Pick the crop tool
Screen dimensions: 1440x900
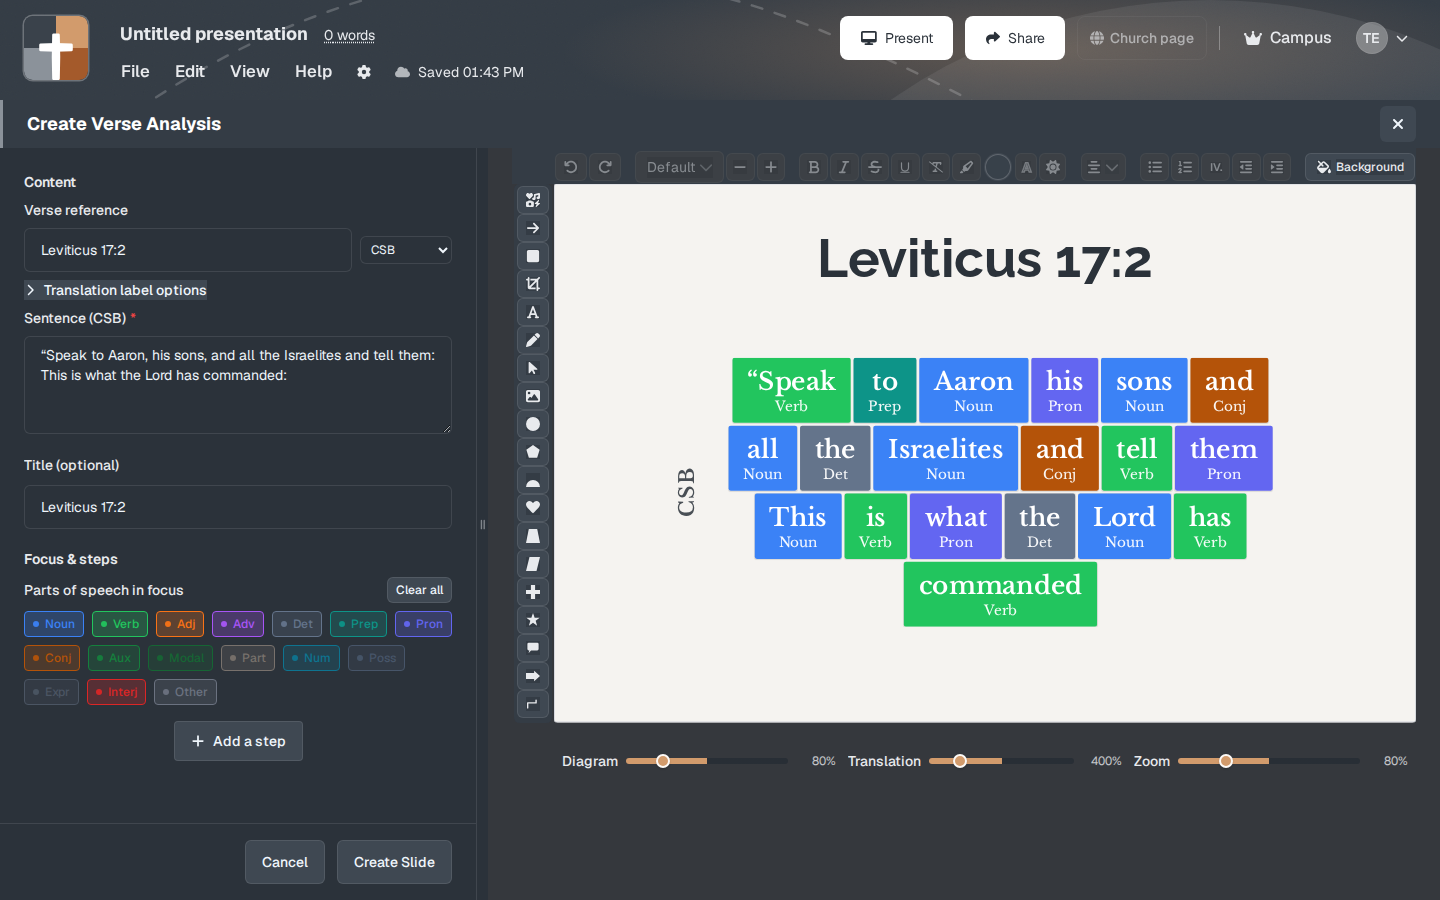tap(533, 284)
